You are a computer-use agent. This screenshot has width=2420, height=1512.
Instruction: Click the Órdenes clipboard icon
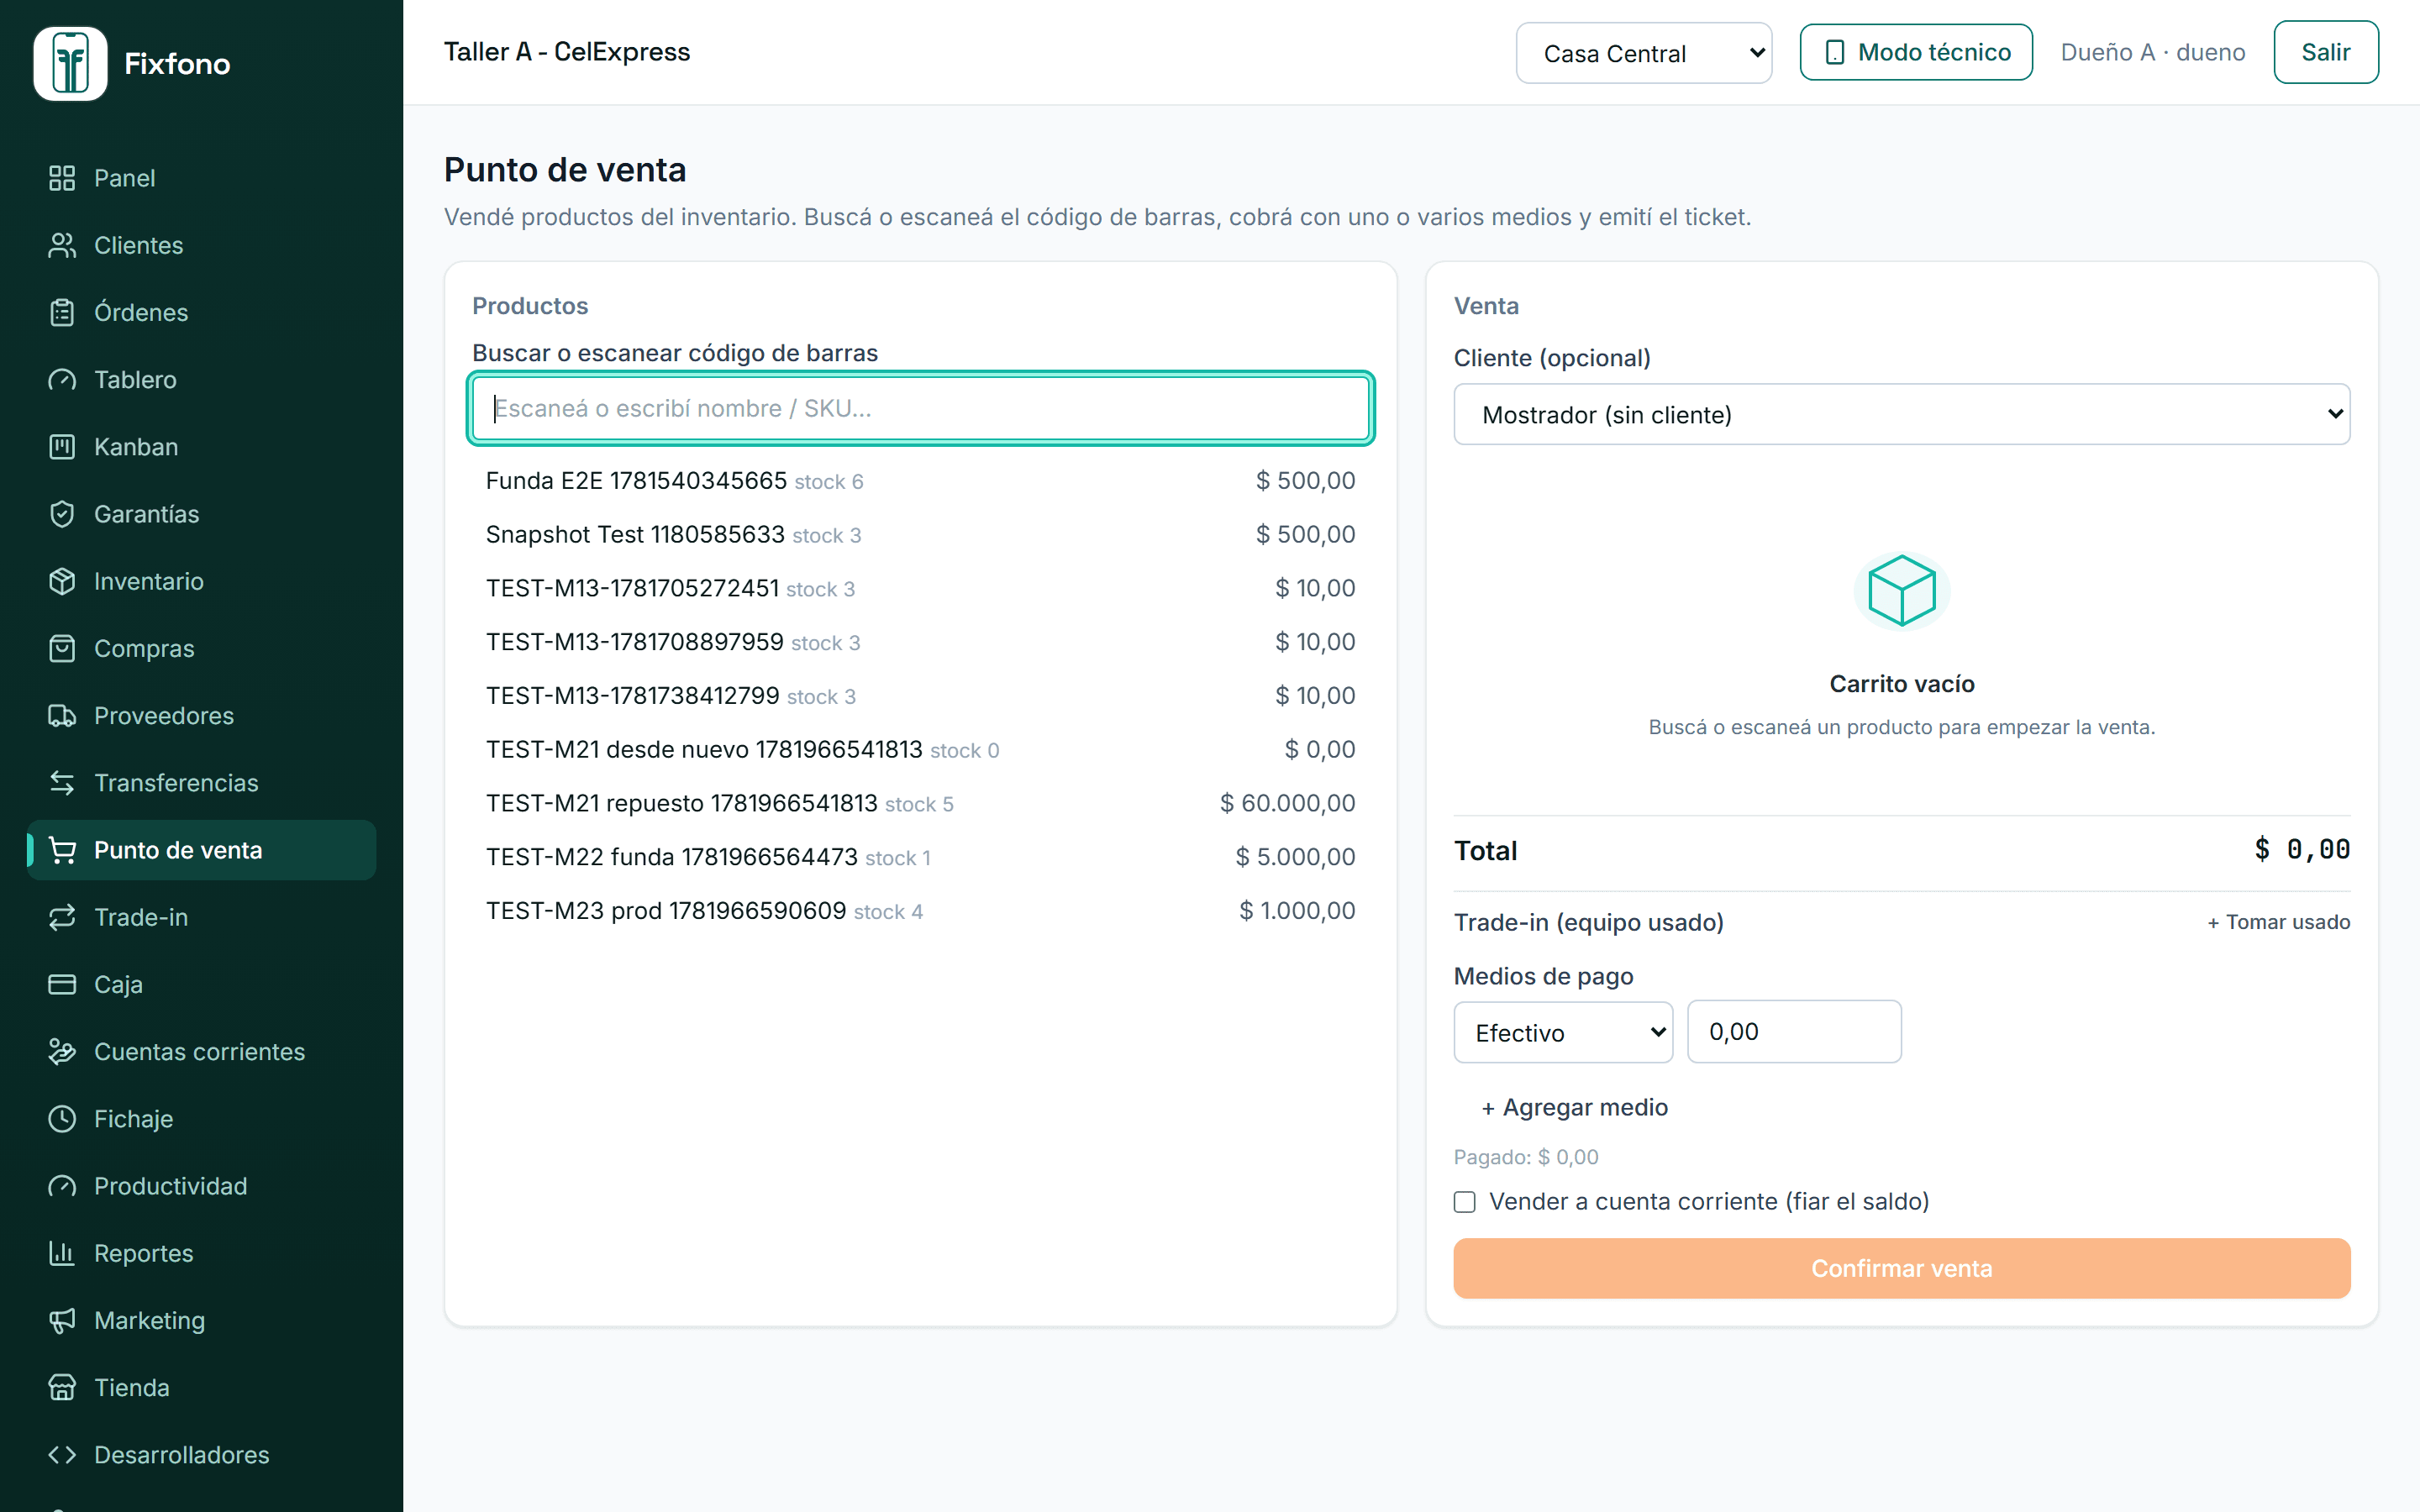click(62, 312)
